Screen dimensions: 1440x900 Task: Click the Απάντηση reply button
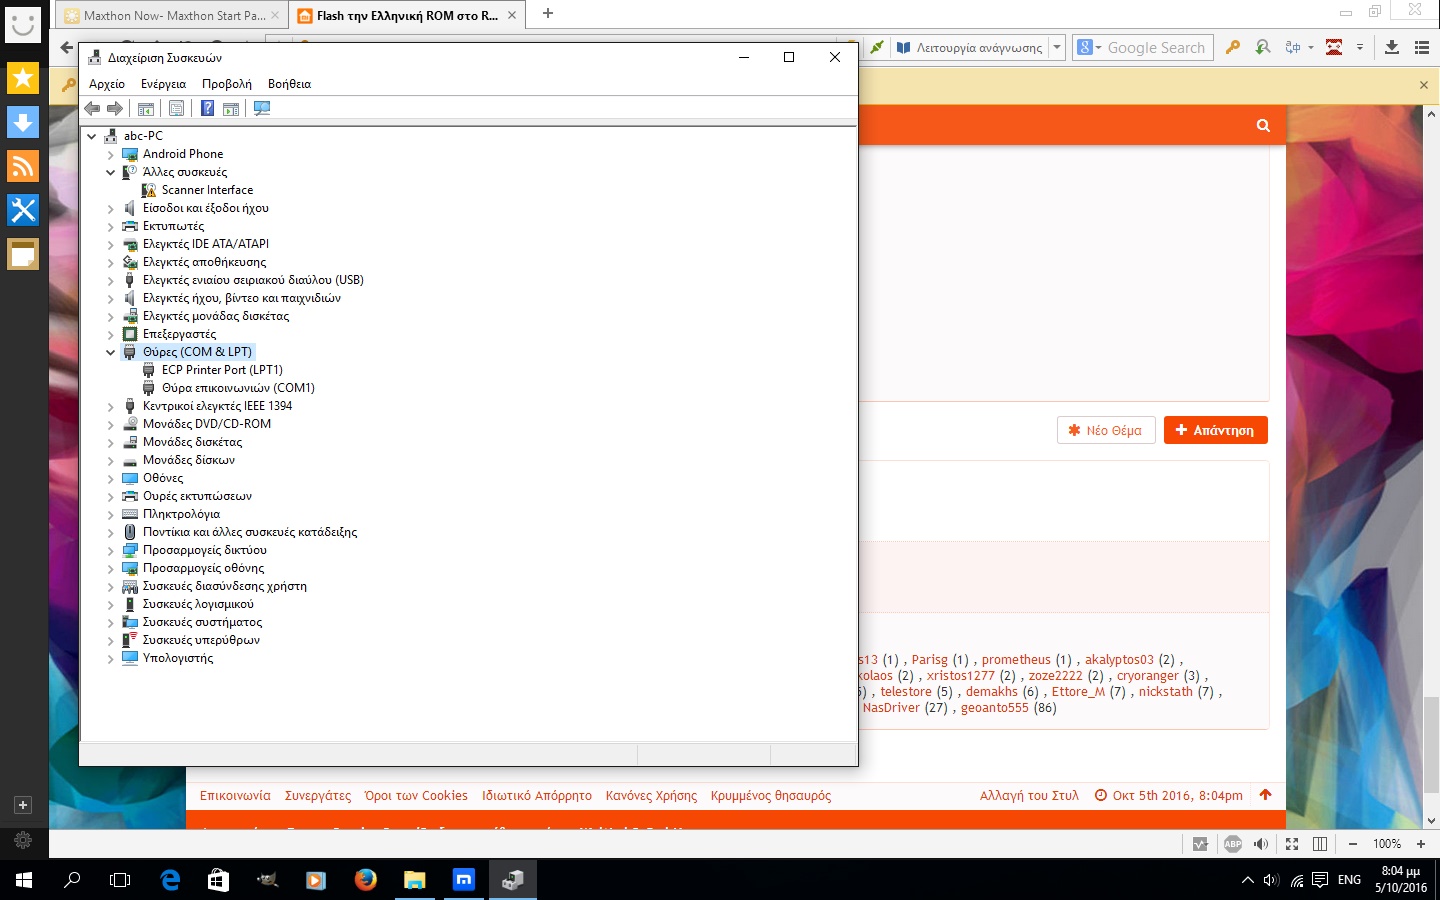1215,430
